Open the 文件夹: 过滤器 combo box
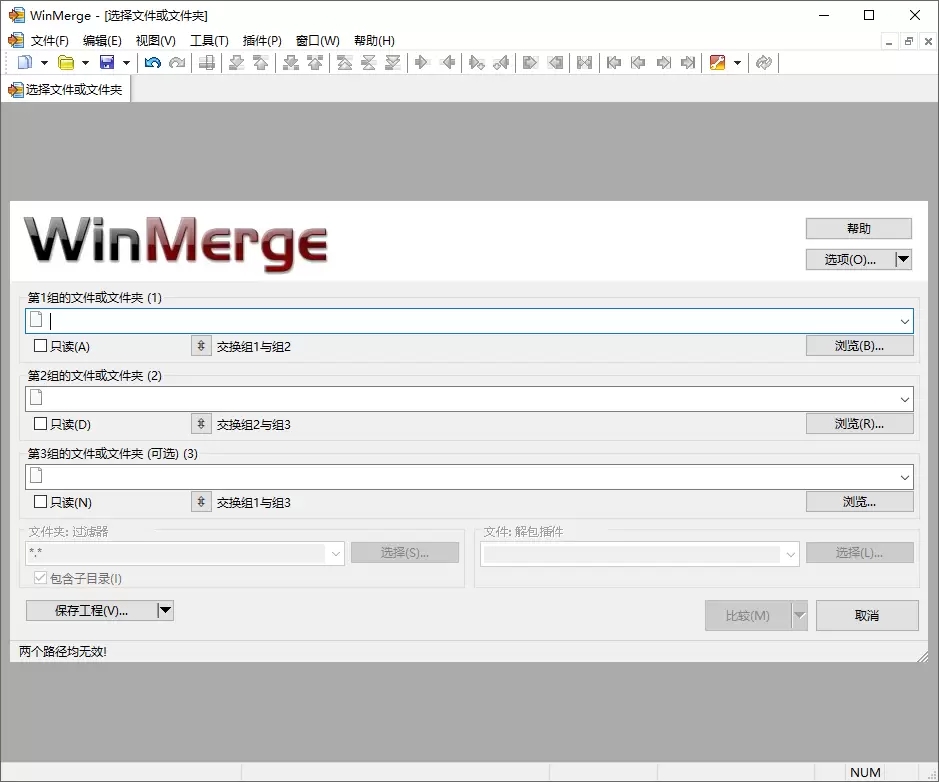Screen dimensions: 939x782 click(x=184, y=554)
